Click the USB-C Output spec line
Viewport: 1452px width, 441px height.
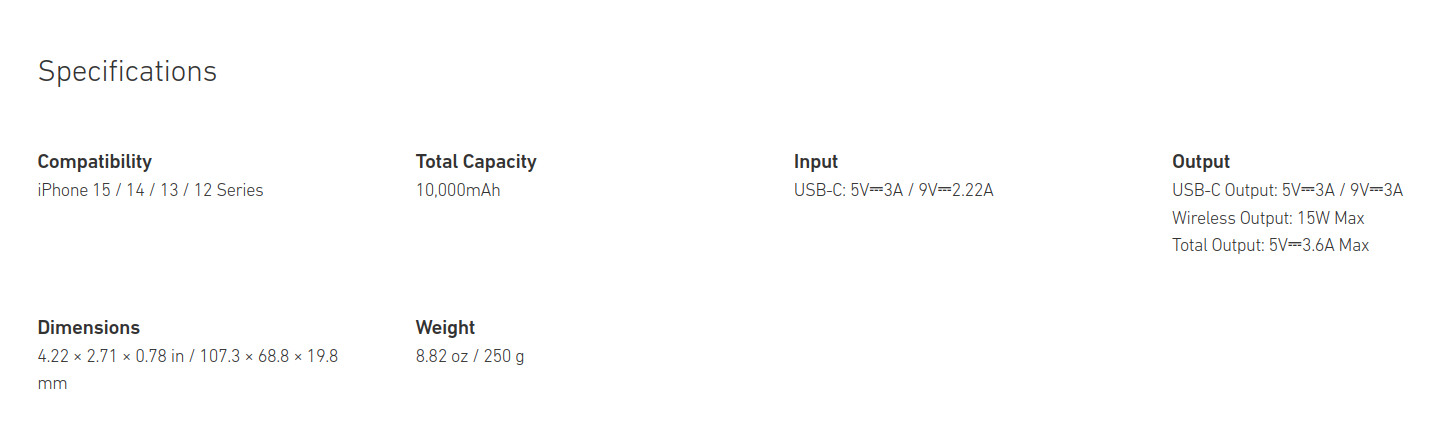(x=1287, y=190)
